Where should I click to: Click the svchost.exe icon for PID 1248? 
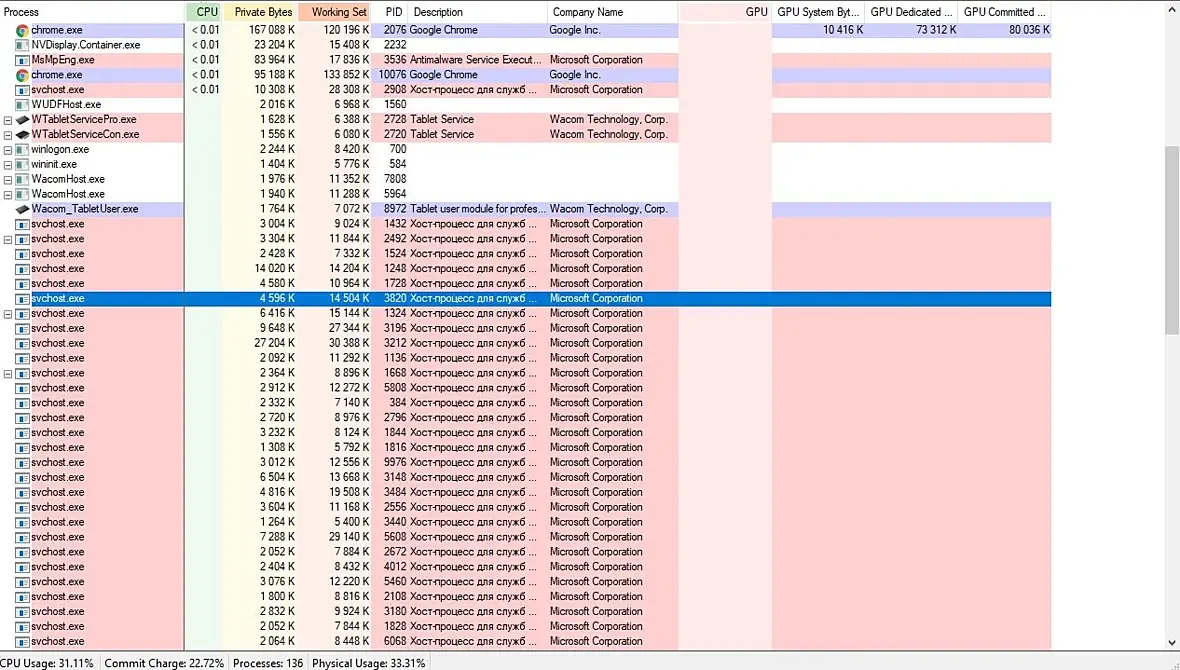23,269
